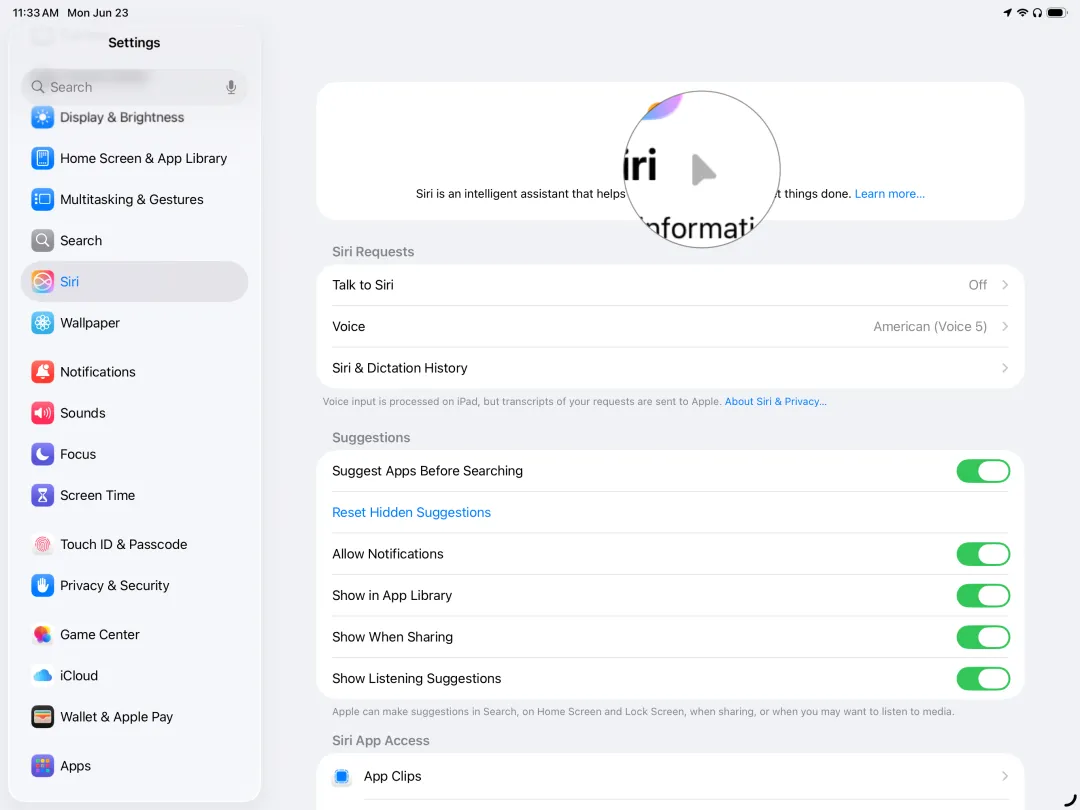Tap the Touch ID fingerprint icon
The image size is (1080, 810).
tap(42, 544)
